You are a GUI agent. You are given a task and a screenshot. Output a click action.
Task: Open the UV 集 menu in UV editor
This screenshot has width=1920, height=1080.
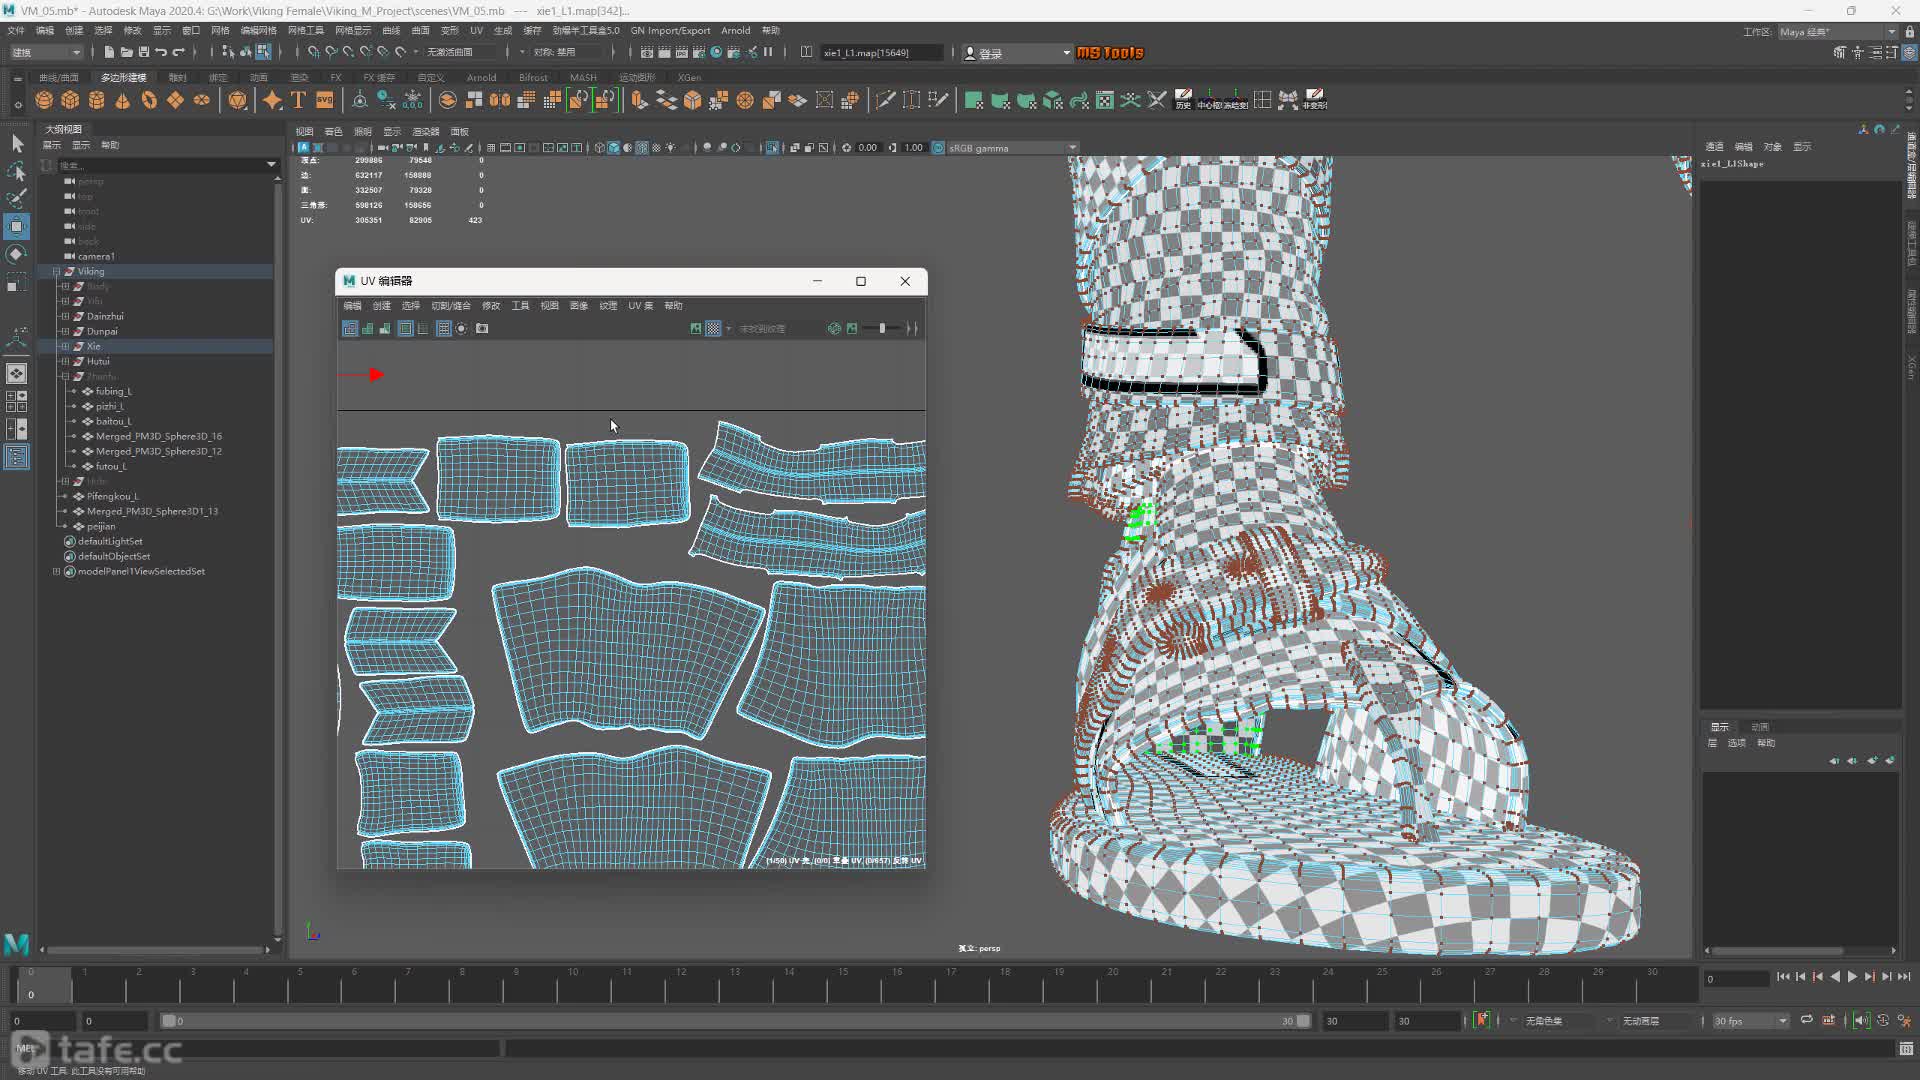[640, 305]
